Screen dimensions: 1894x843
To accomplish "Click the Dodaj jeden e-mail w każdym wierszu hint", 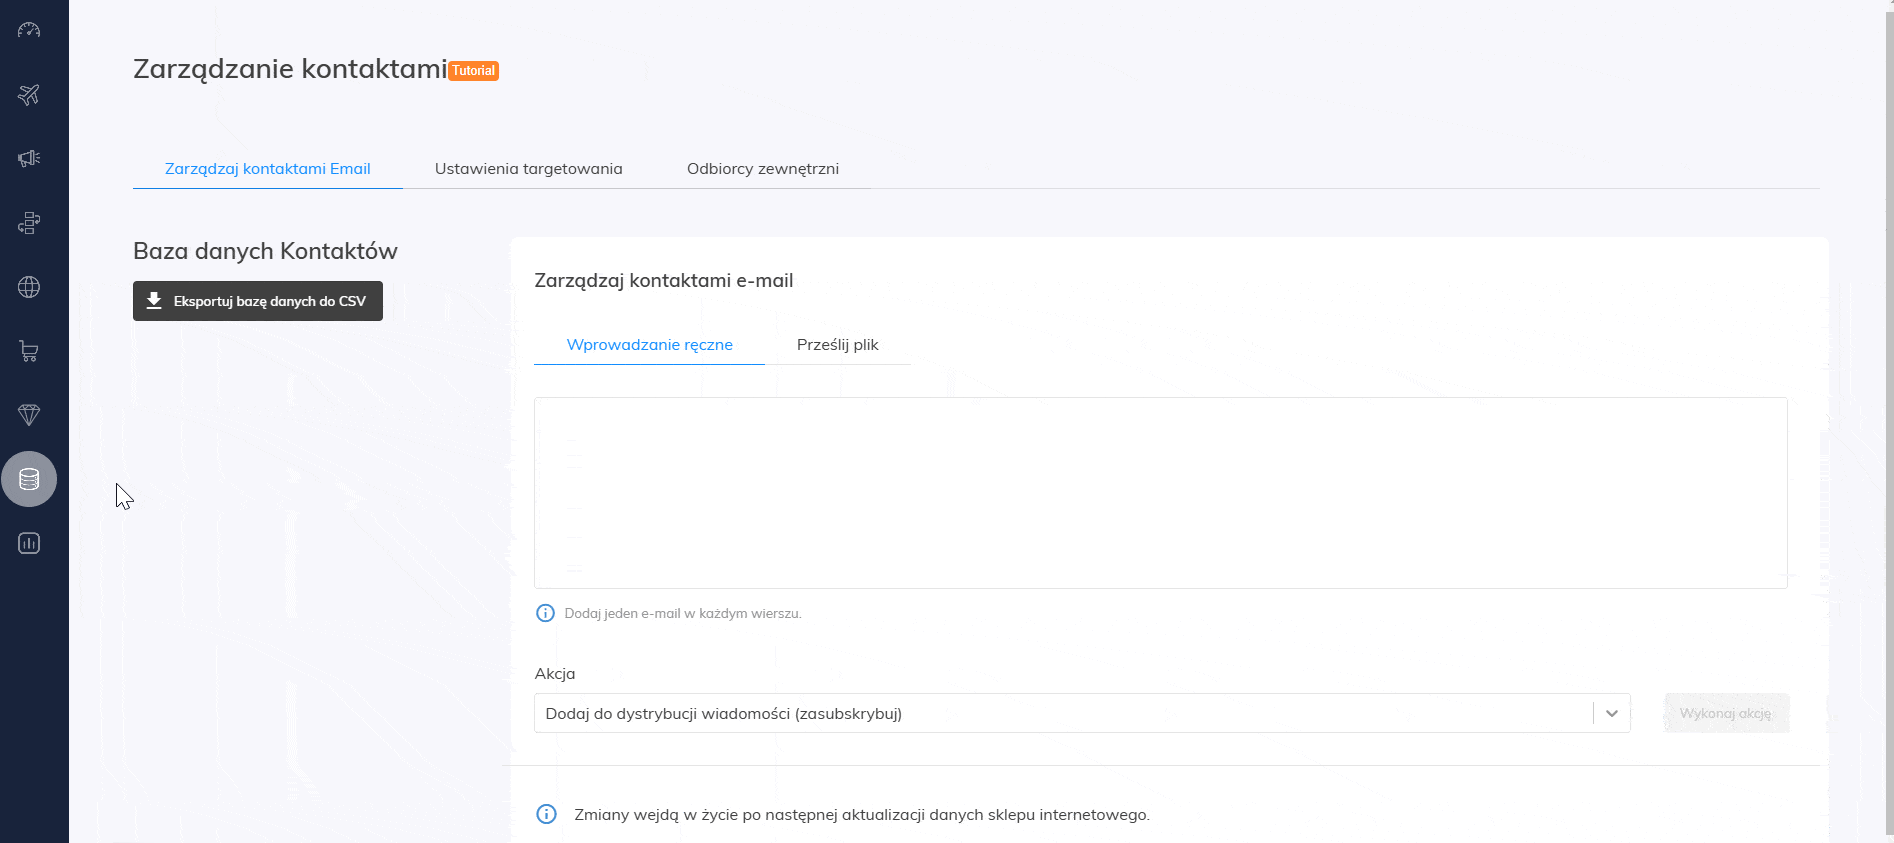I will pos(683,613).
